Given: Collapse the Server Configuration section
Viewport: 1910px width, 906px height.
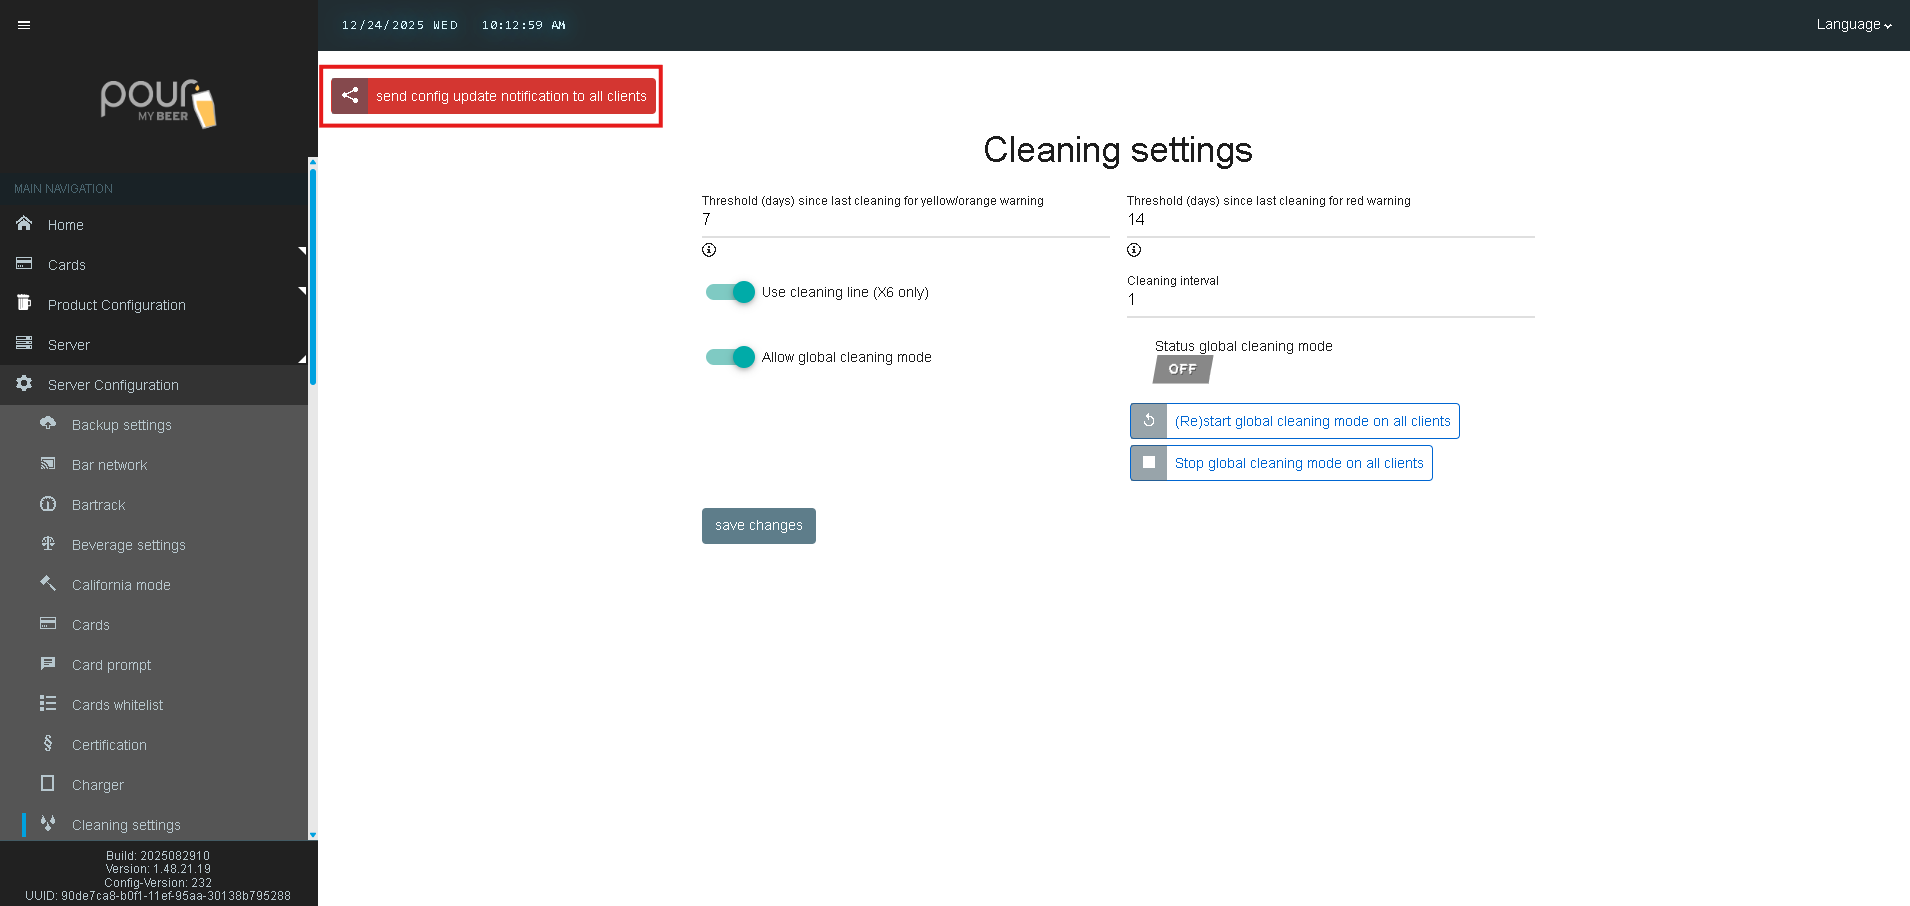Looking at the screenshot, I should coord(113,385).
